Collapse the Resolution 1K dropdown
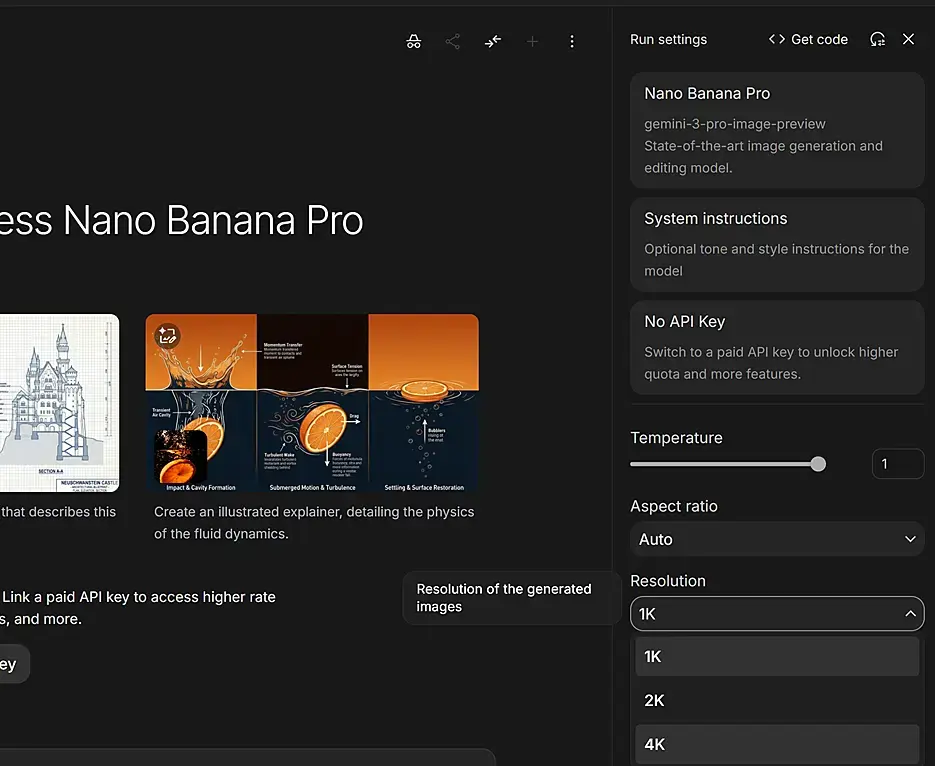Viewport: 935px width, 766px height. (x=777, y=614)
